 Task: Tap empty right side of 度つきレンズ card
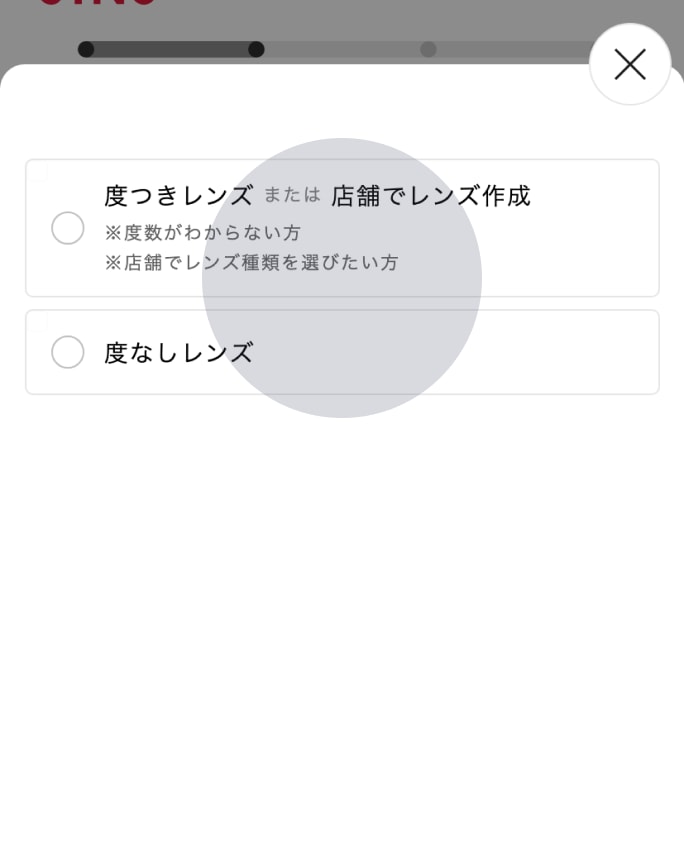pyautogui.click(x=590, y=250)
